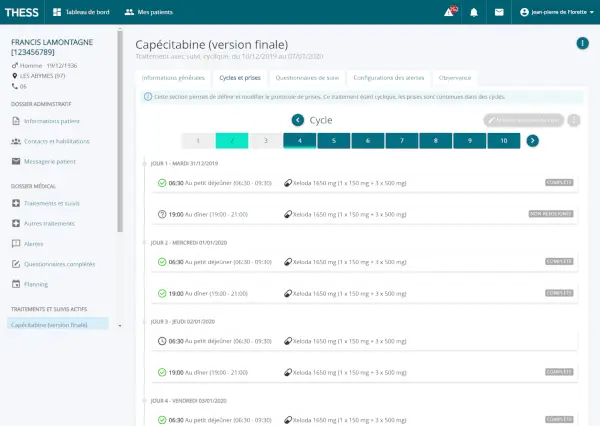Click the information circle beside treatment title
This screenshot has width=600, height=426.
tap(582, 43)
